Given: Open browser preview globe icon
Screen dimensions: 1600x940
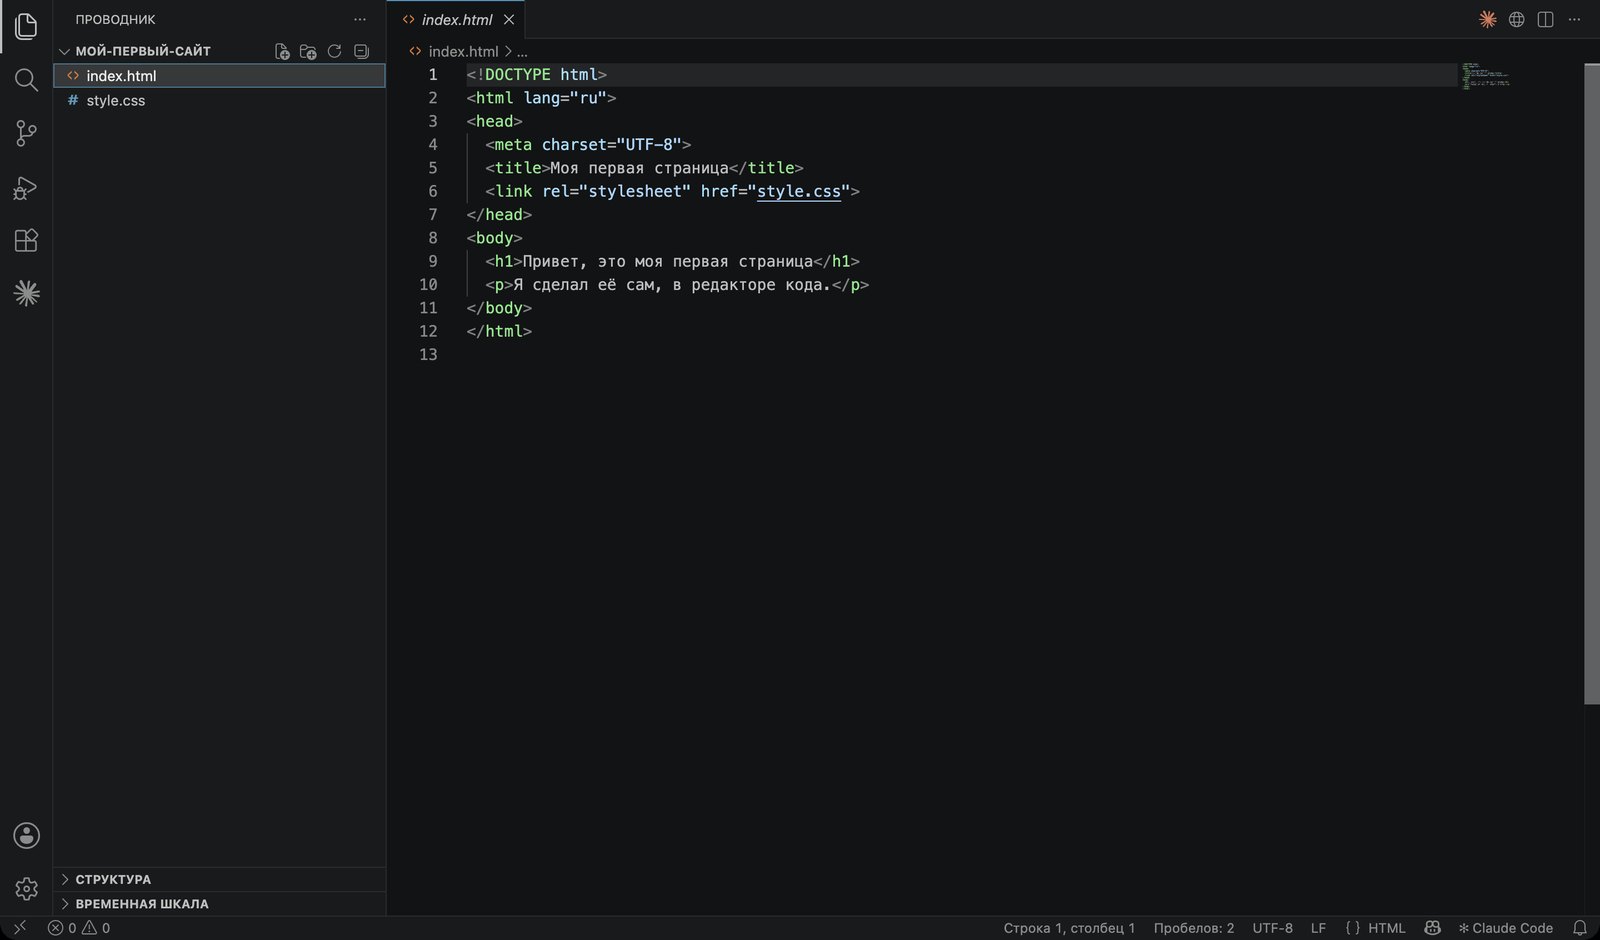Looking at the screenshot, I should [x=1516, y=19].
